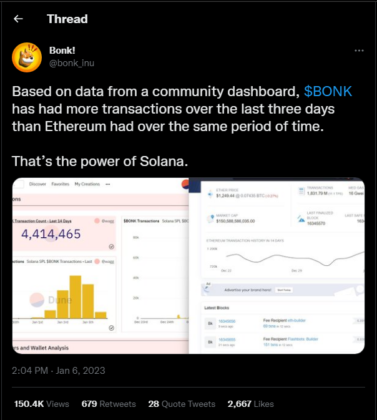Open the Etherscan screenshot image
This screenshot has width=377, height=420.
click(277, 266)
